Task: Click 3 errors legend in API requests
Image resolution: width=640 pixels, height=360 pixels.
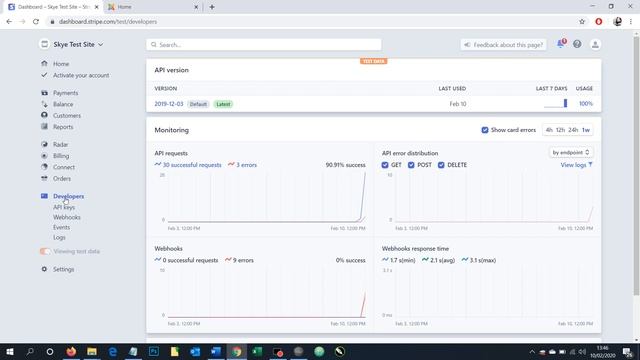Action: (x=242, y=165)
